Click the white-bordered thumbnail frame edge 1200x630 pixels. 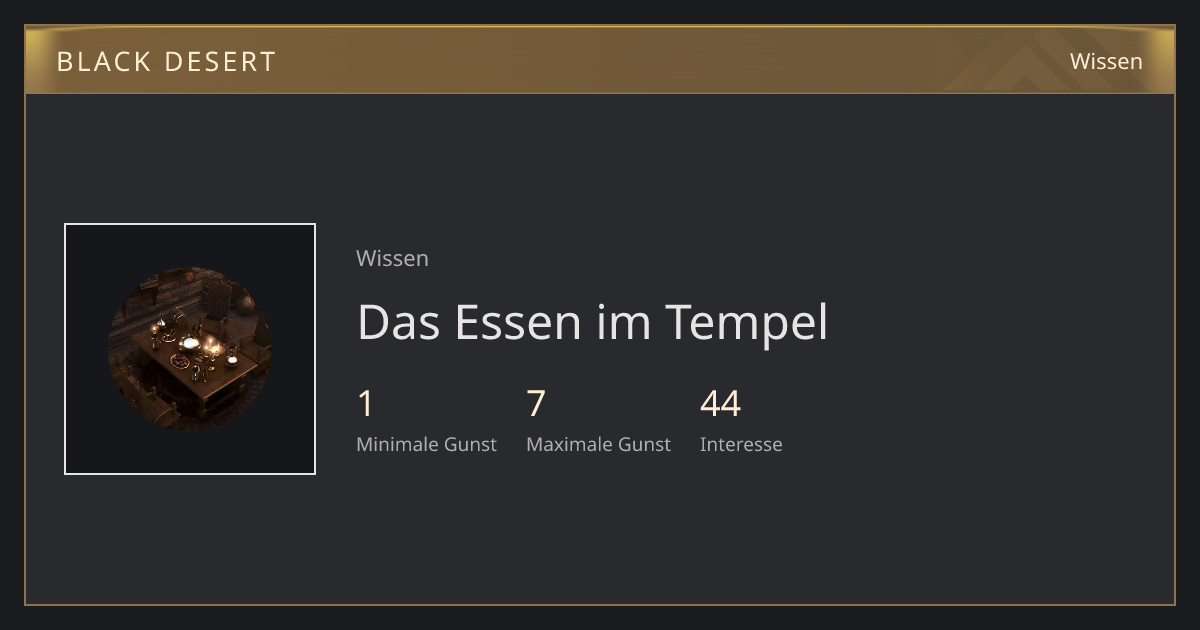point(65,349)
